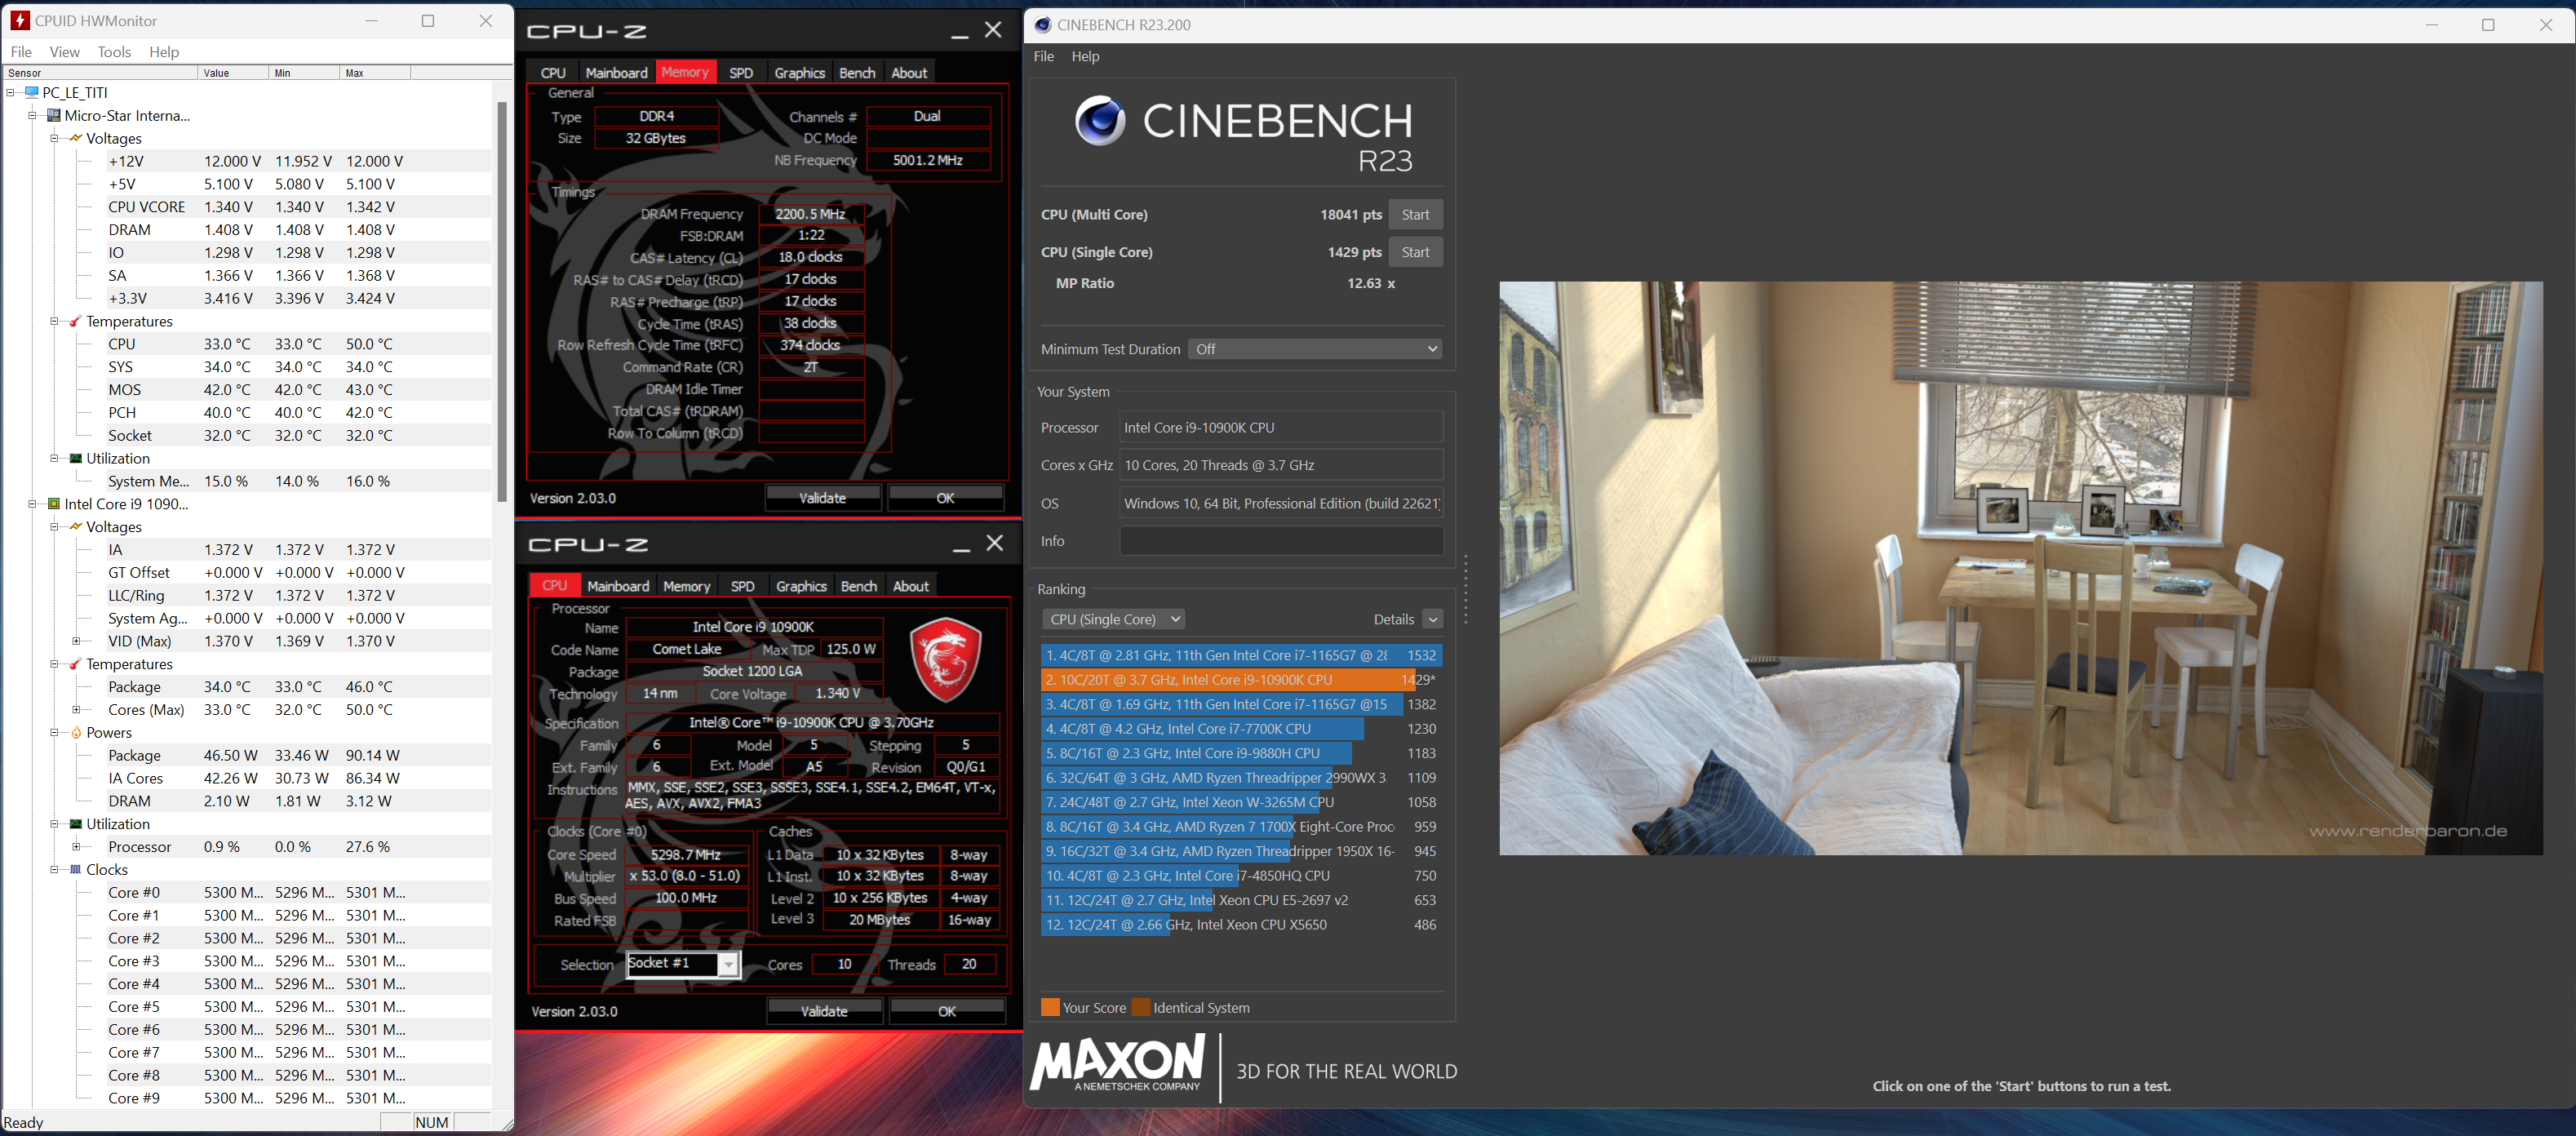The width and height of the screenshot is (2576, 1136).
Task: Open the Minimum Test Duration dropdown
Action: pos(1315,349)
